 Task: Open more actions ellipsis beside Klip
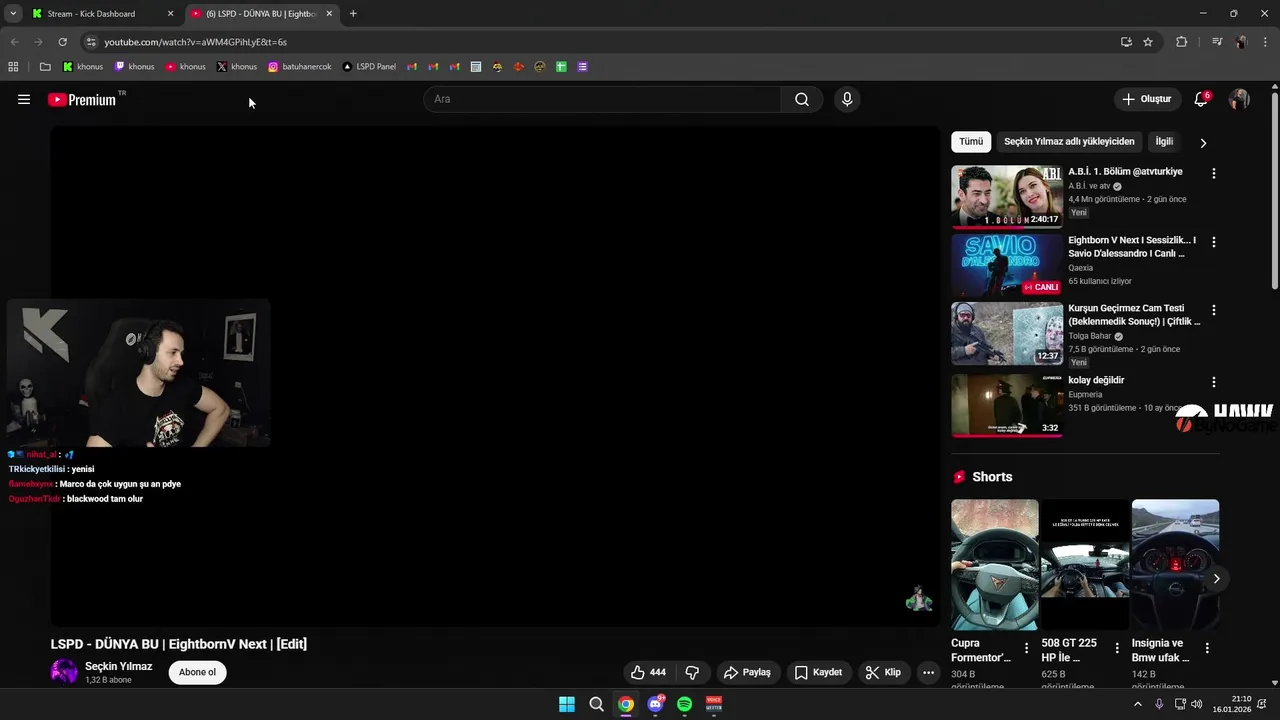click(x=928, y=672)
